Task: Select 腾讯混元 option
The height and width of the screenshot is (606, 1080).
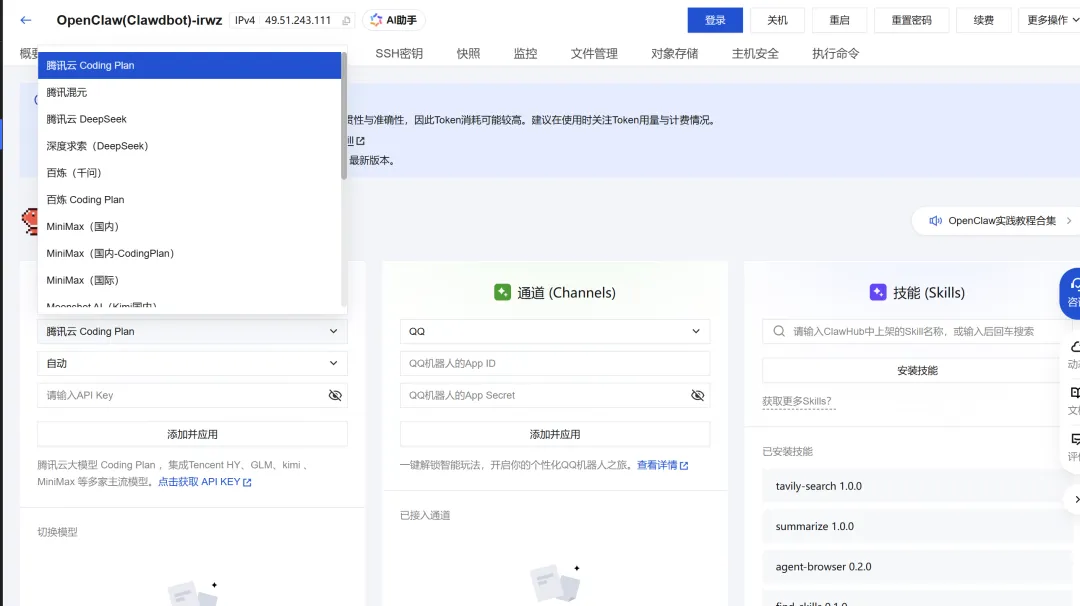Action: 189,92
